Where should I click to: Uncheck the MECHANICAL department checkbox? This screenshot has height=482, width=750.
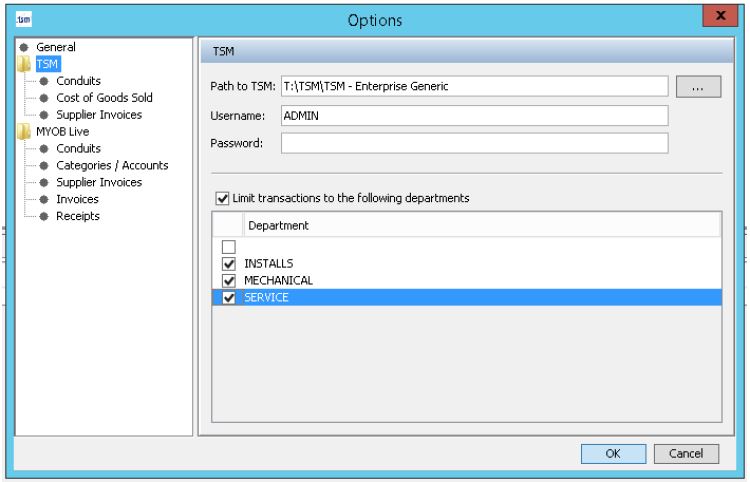(x=227, y=281)
